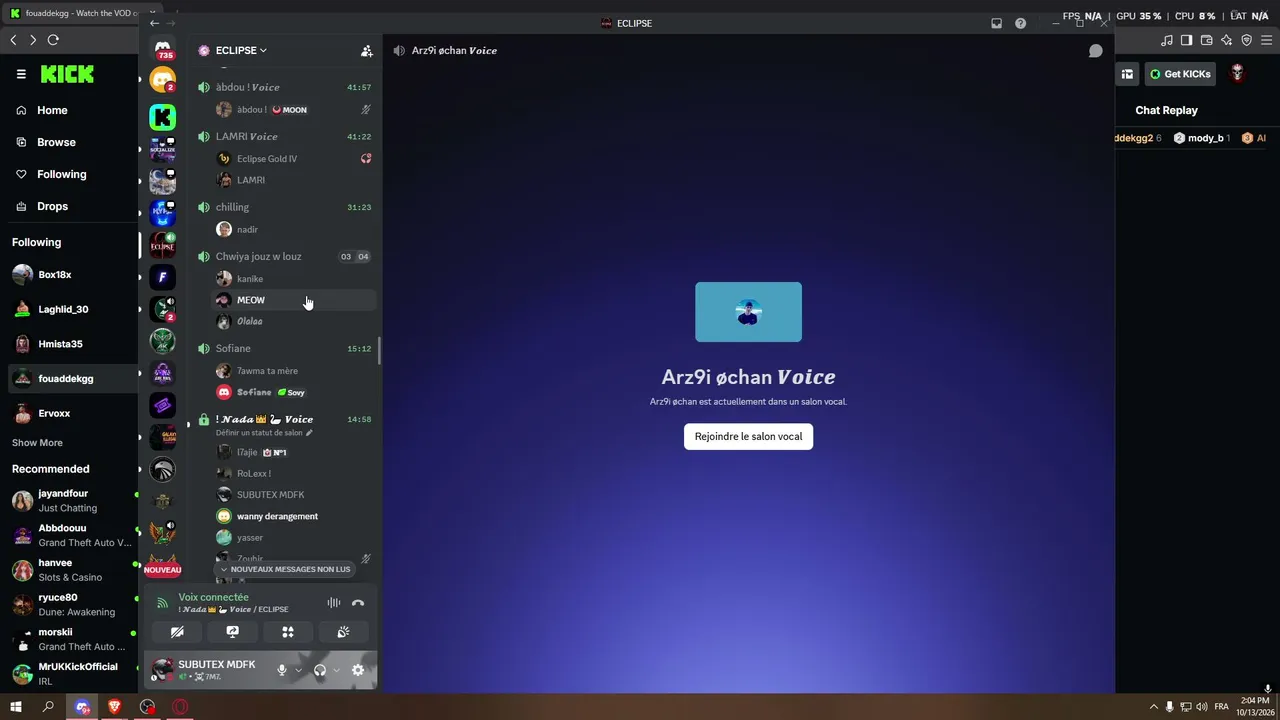Toggle the camera on in Discord
This screenshot has width=1280, height=720.
[177, 632]
